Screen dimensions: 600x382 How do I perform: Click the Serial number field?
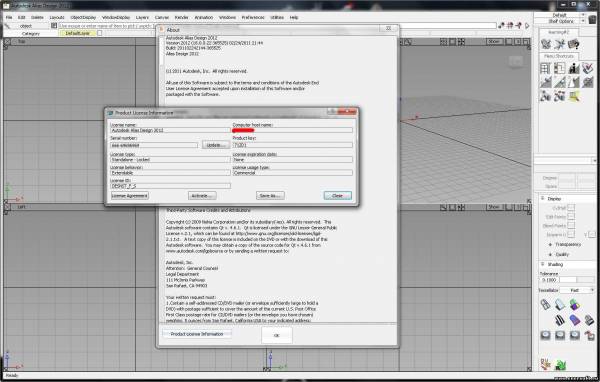coord(154,145)
